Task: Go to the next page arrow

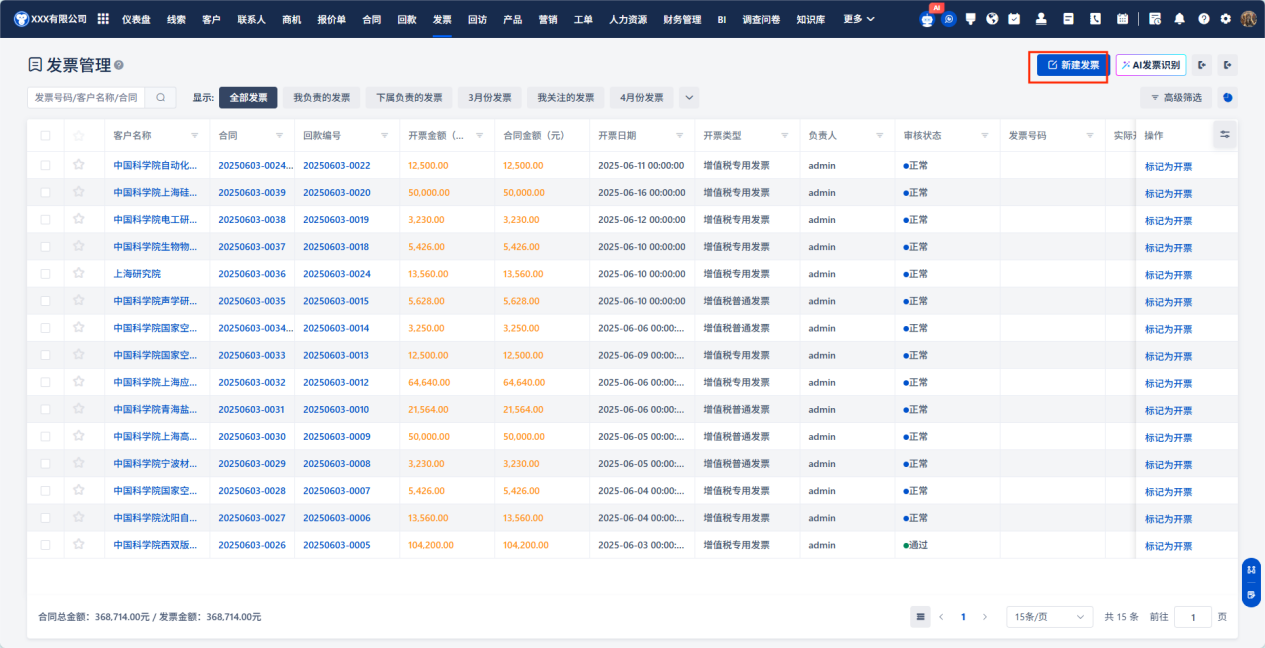Action: click(985, 617)
